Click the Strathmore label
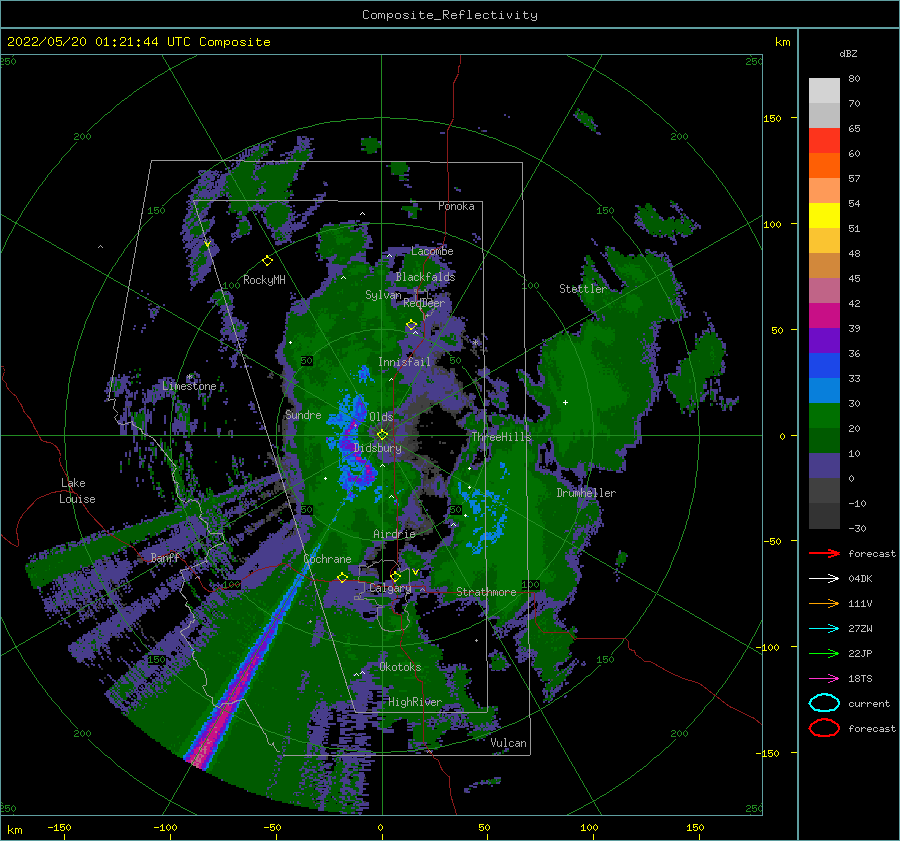Screen dimensions: 900x841 pos(486,592)
